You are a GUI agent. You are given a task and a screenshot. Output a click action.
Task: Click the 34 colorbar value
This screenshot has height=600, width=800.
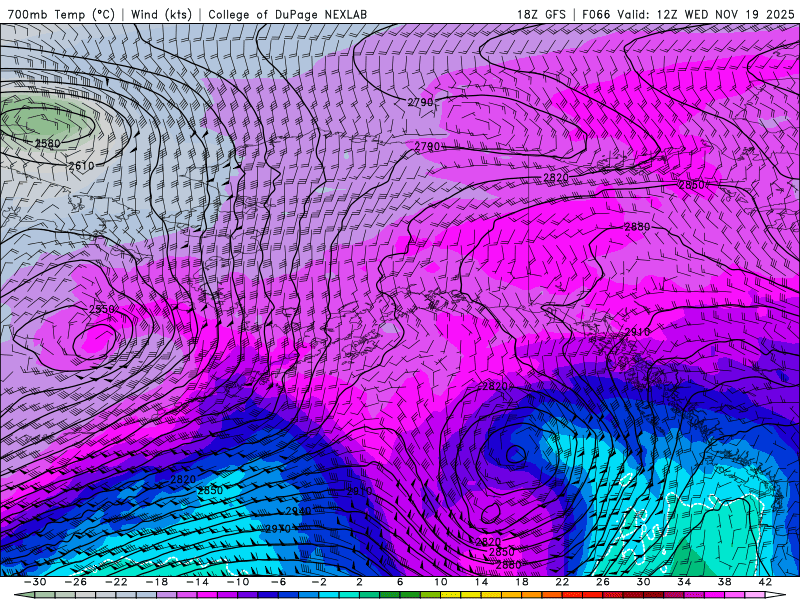coord(684,582)
